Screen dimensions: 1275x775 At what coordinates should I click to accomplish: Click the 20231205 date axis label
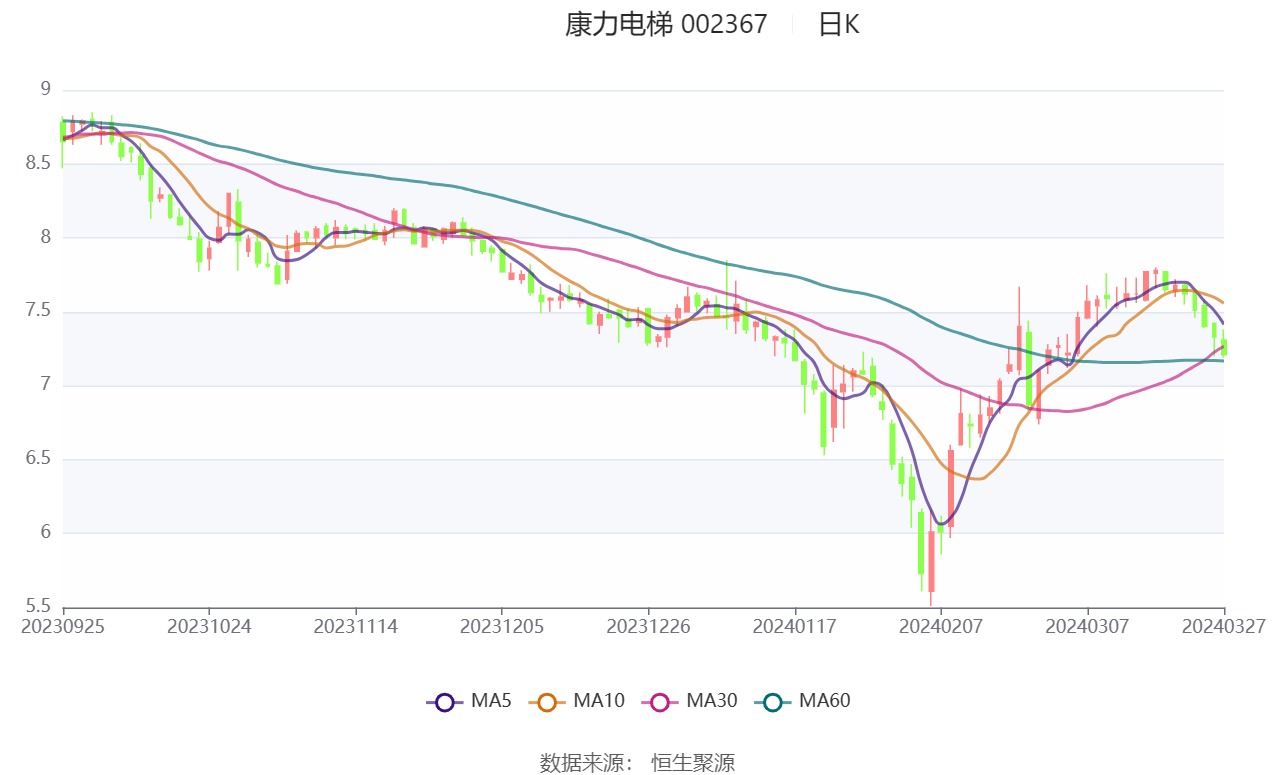click(502, 626)
